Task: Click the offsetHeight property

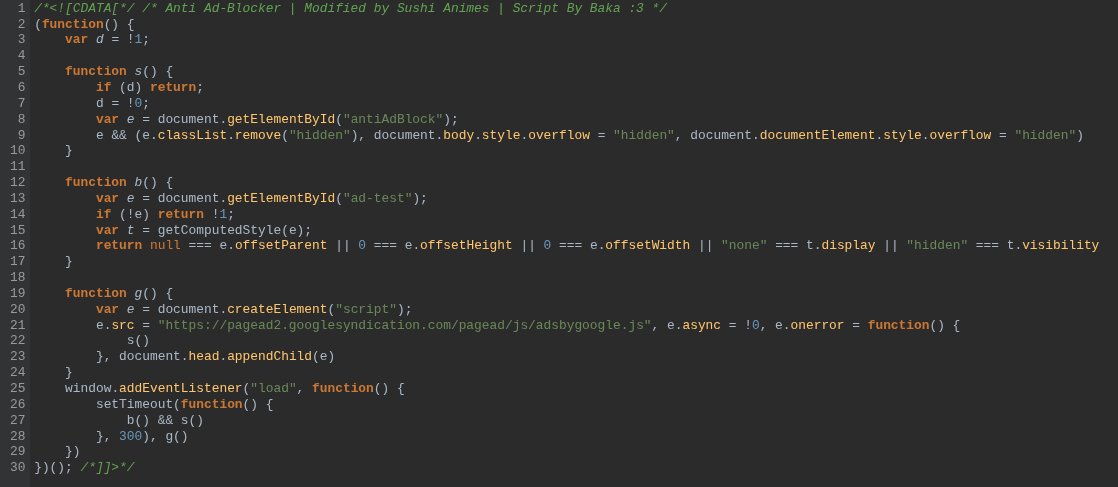Action: pyautogui.click(x=466, y=245)
